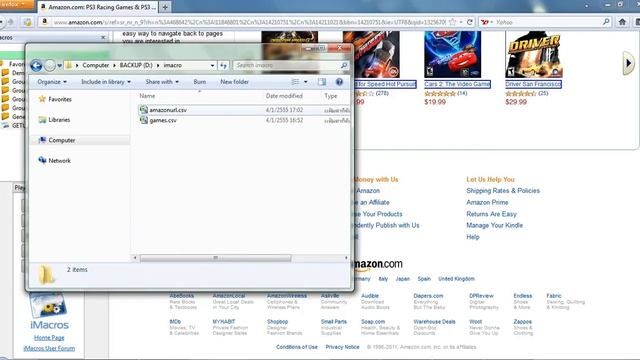Open the address bar history dropdown arrow
The image size is (640, 360).
pos(212,65)
